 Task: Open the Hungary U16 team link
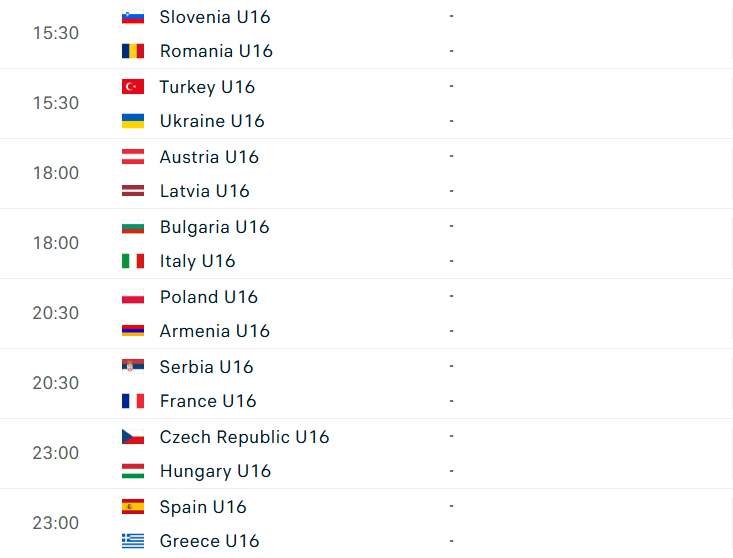tap(216, 471)
